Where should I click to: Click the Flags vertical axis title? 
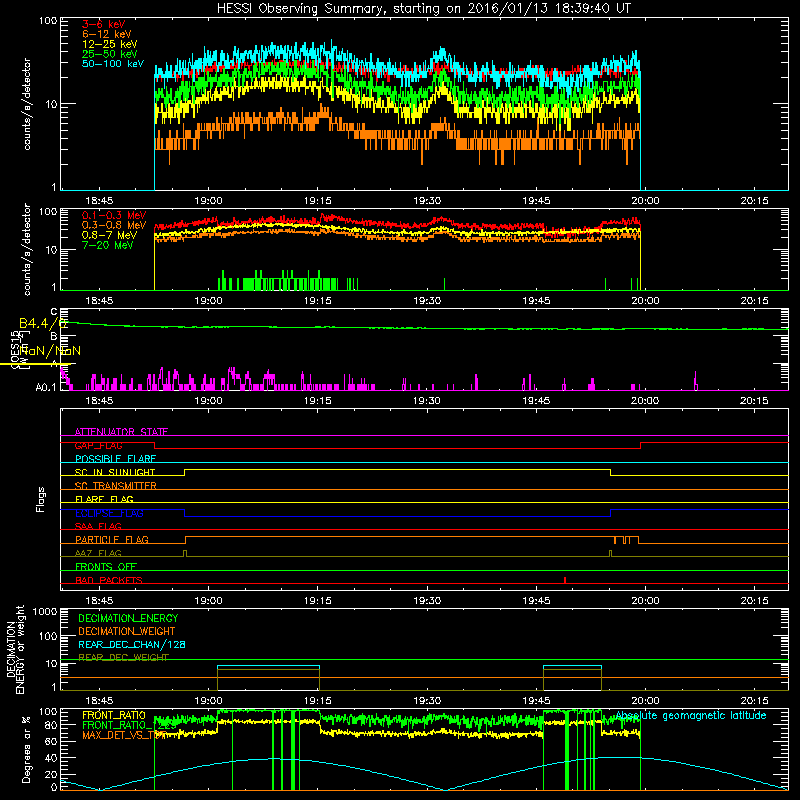(x=41, y=499)
